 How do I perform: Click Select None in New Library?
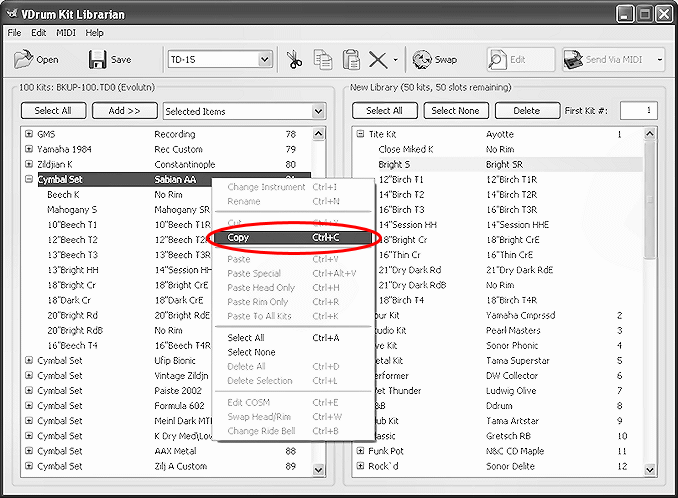456,111
